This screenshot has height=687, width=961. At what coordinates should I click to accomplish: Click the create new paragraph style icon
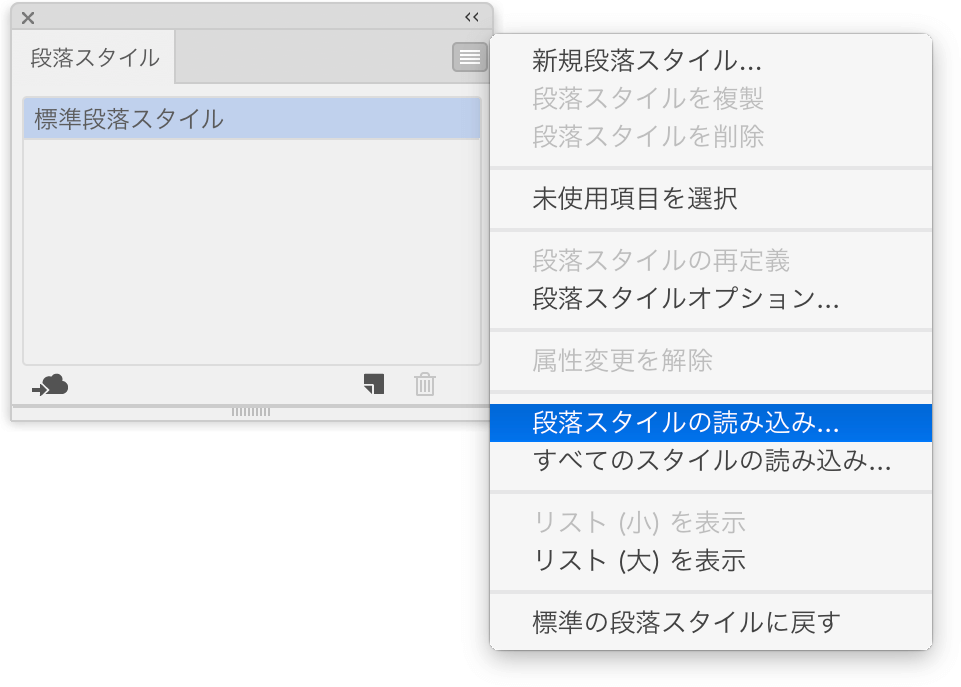click(x=374, y=384)
